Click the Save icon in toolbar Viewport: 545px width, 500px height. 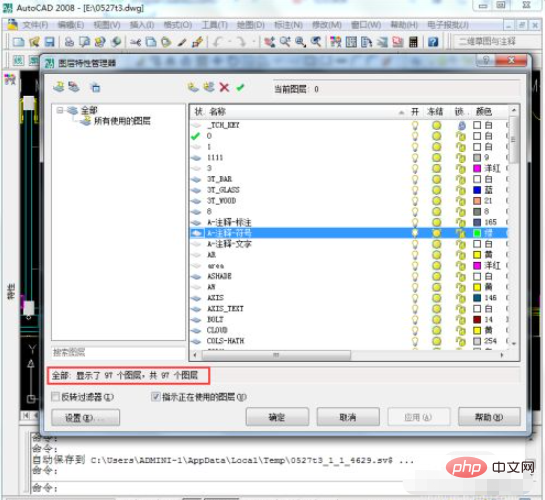click(50, 42)
